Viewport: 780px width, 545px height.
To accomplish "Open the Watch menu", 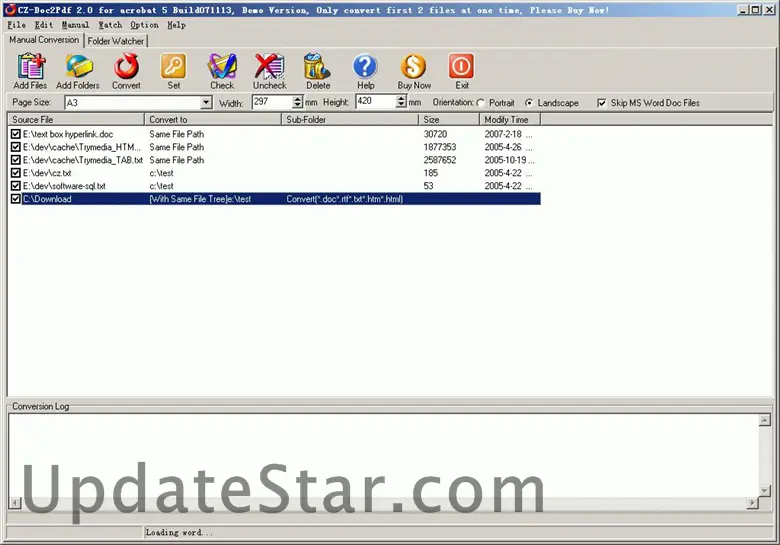I will 110,25.
